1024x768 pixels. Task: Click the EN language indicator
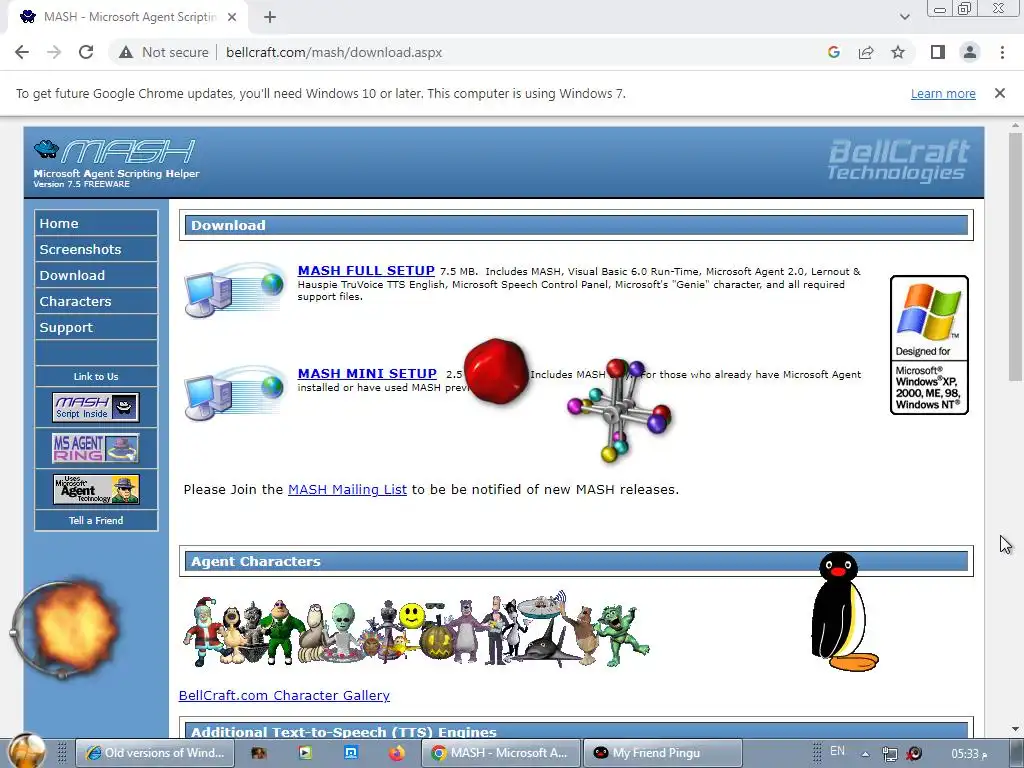[837, 751]
